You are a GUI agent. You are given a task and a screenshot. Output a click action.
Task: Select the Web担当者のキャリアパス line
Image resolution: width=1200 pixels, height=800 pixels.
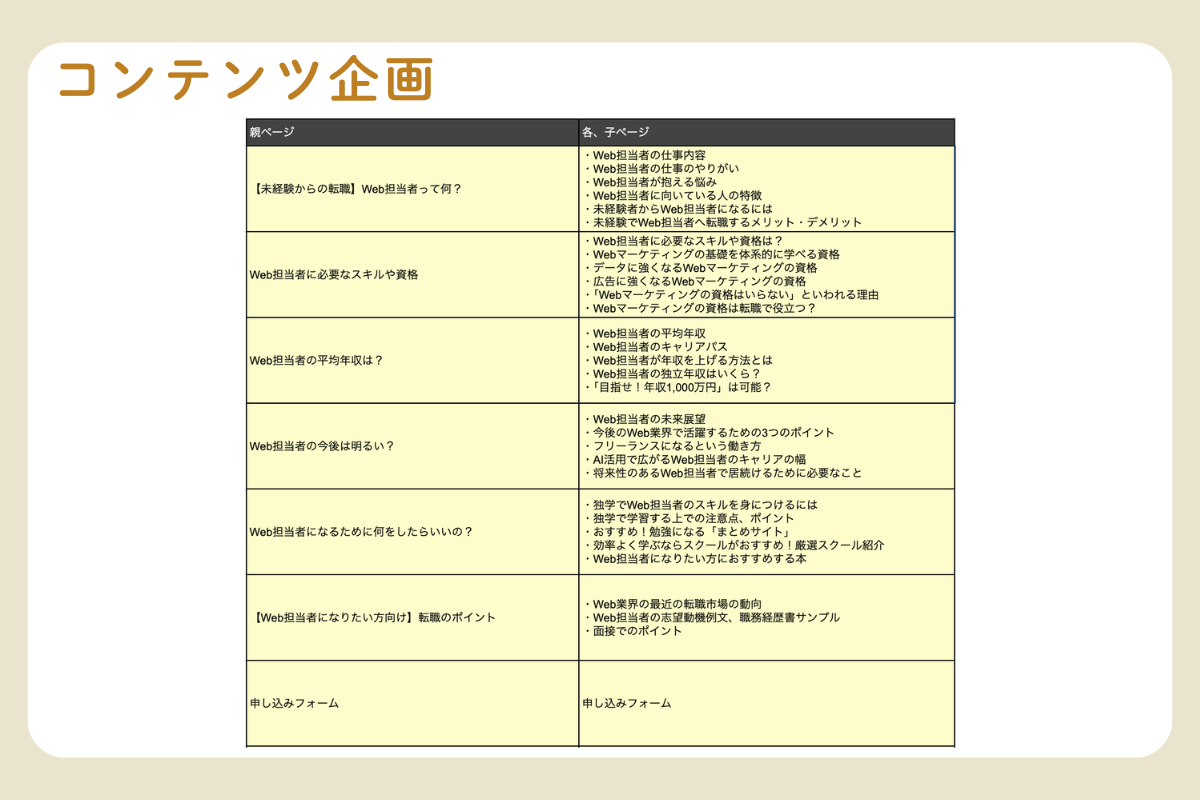(661, 346)
